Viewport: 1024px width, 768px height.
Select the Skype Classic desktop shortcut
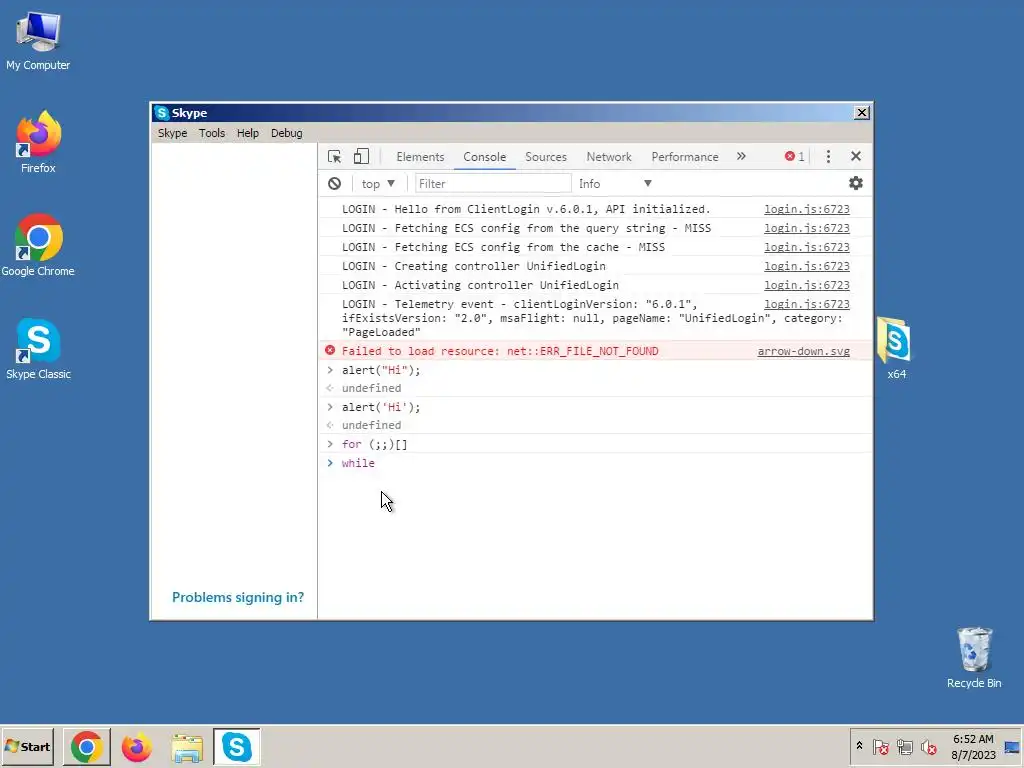point(38,348)
